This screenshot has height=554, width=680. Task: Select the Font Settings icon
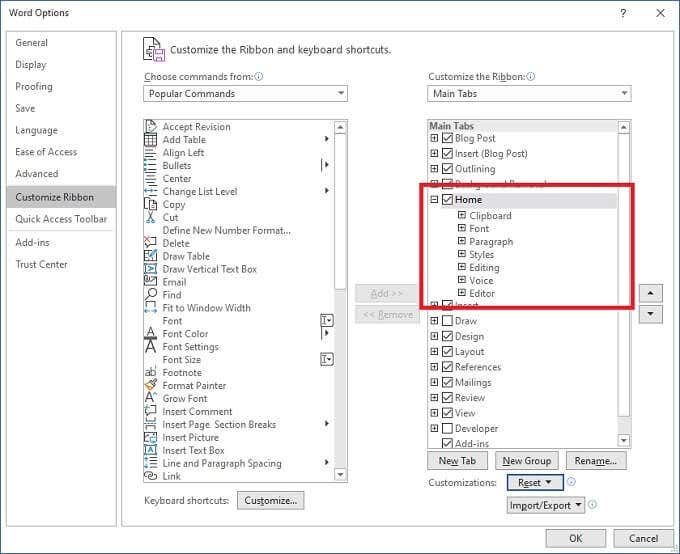coord(150,347)
